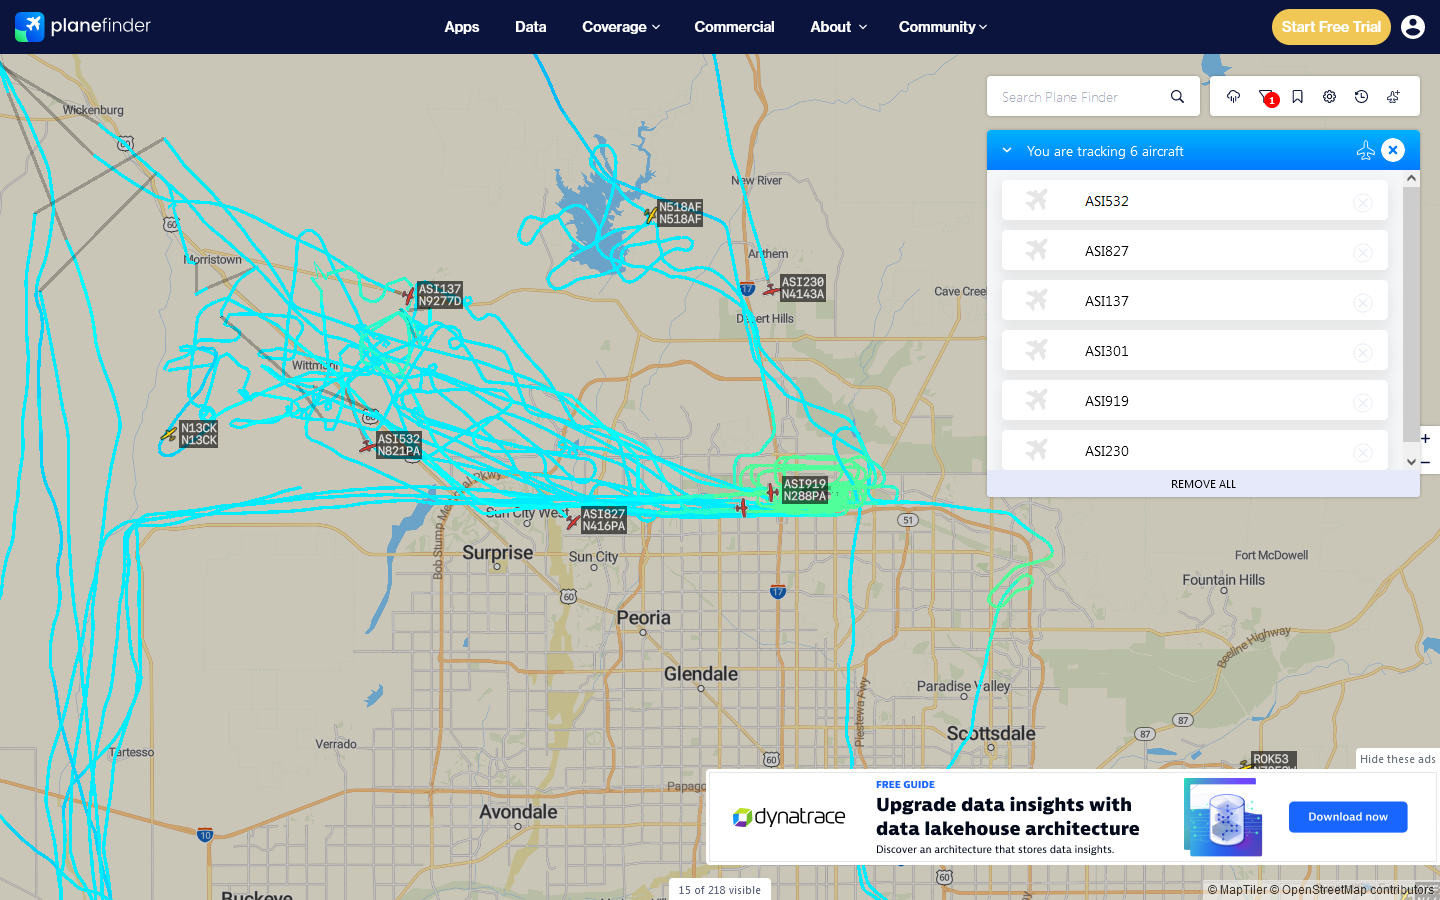Viewport: 1440px width, 900px height.
Task: Click the plane icon beside ASI137
Action: click(1037, 300)
